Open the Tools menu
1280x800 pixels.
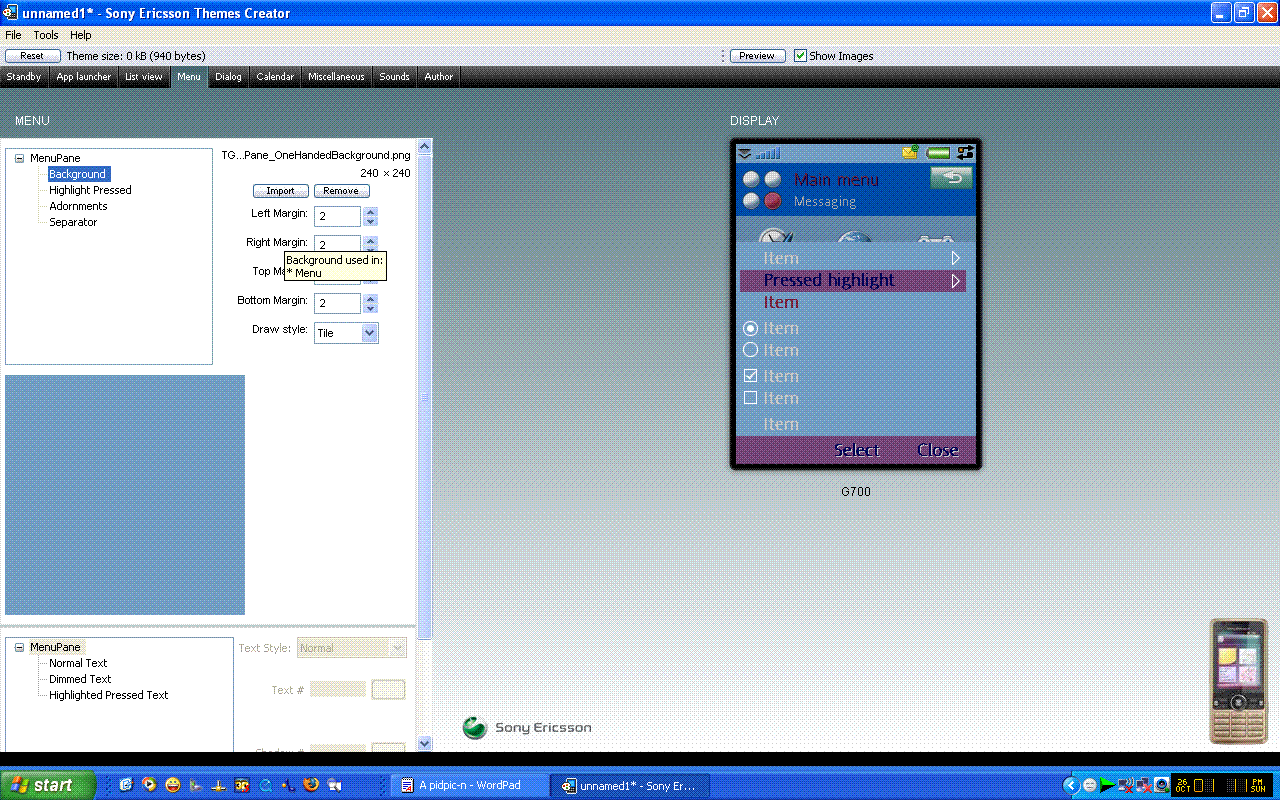click(x=46, y=35)
